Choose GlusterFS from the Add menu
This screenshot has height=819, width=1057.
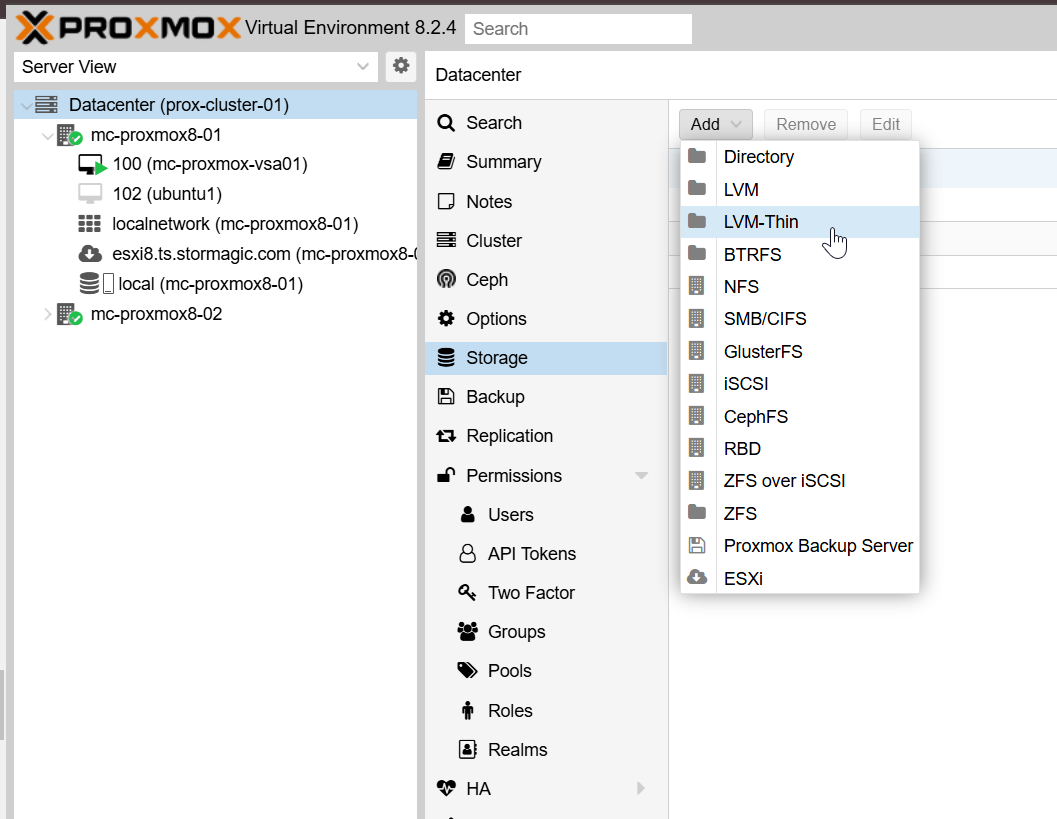[x=799, y=351]
